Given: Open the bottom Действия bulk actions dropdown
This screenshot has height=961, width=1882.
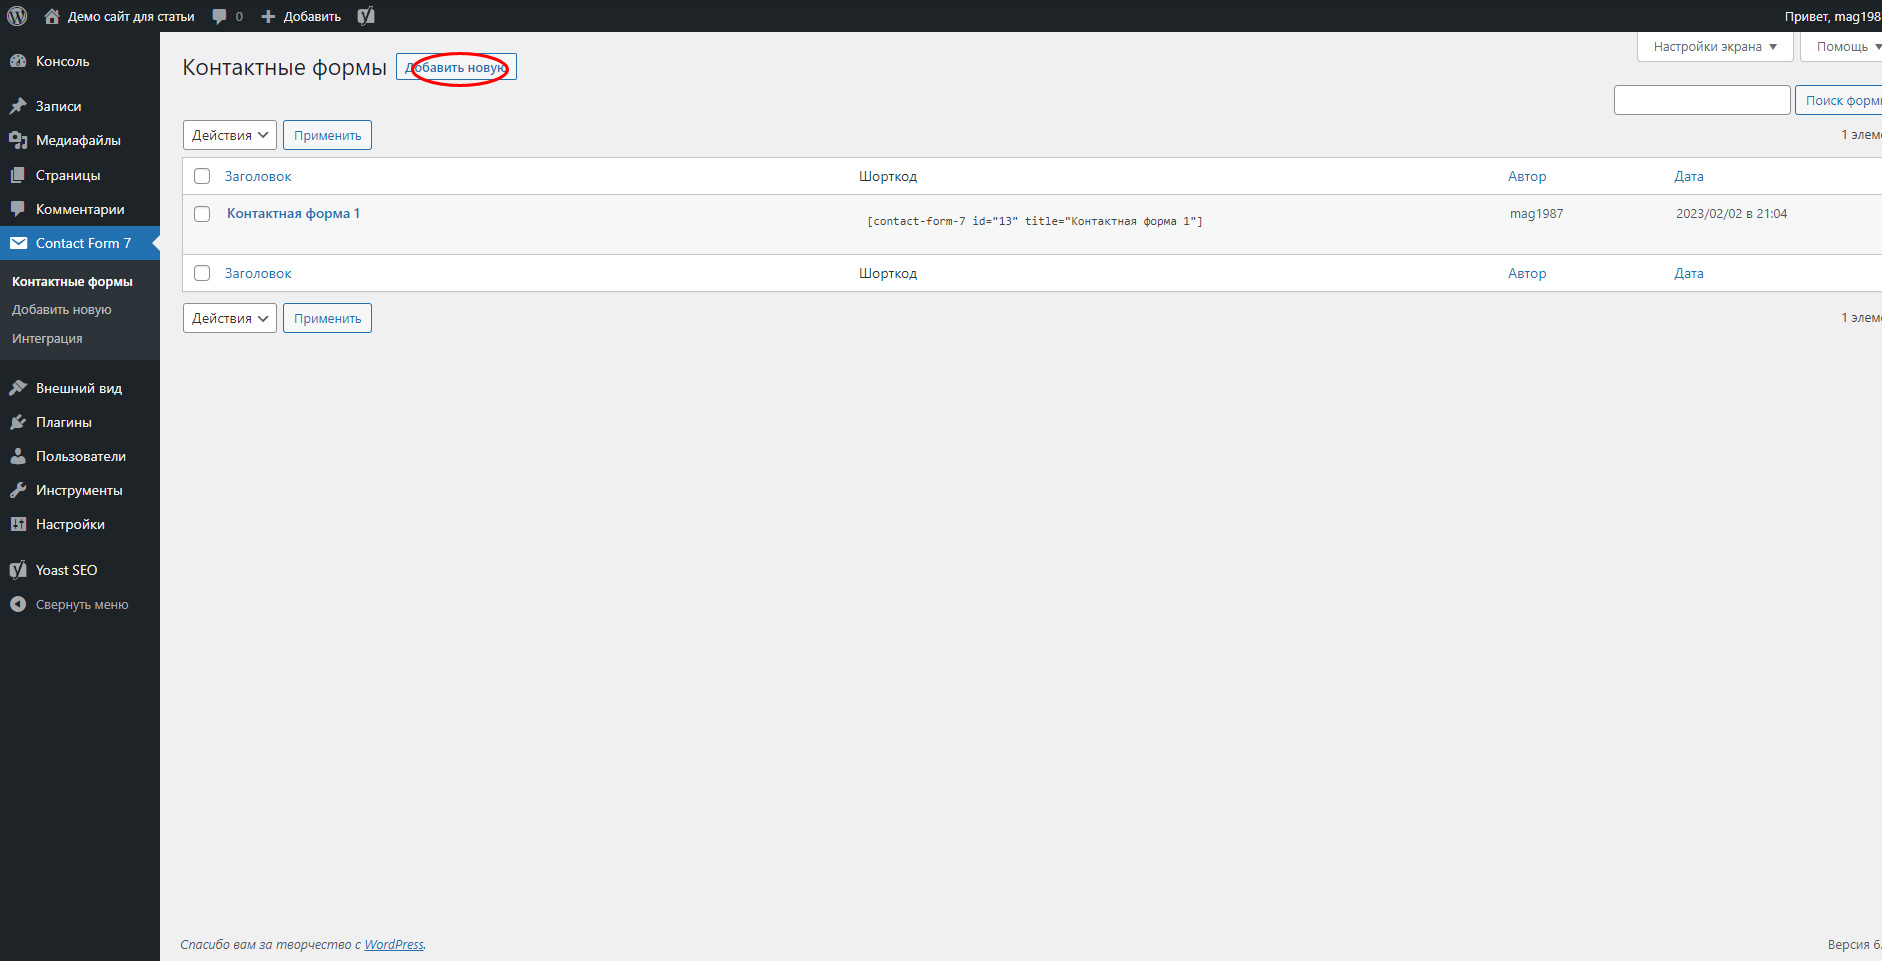Looking at the screenshot, I should pos(230,318).
